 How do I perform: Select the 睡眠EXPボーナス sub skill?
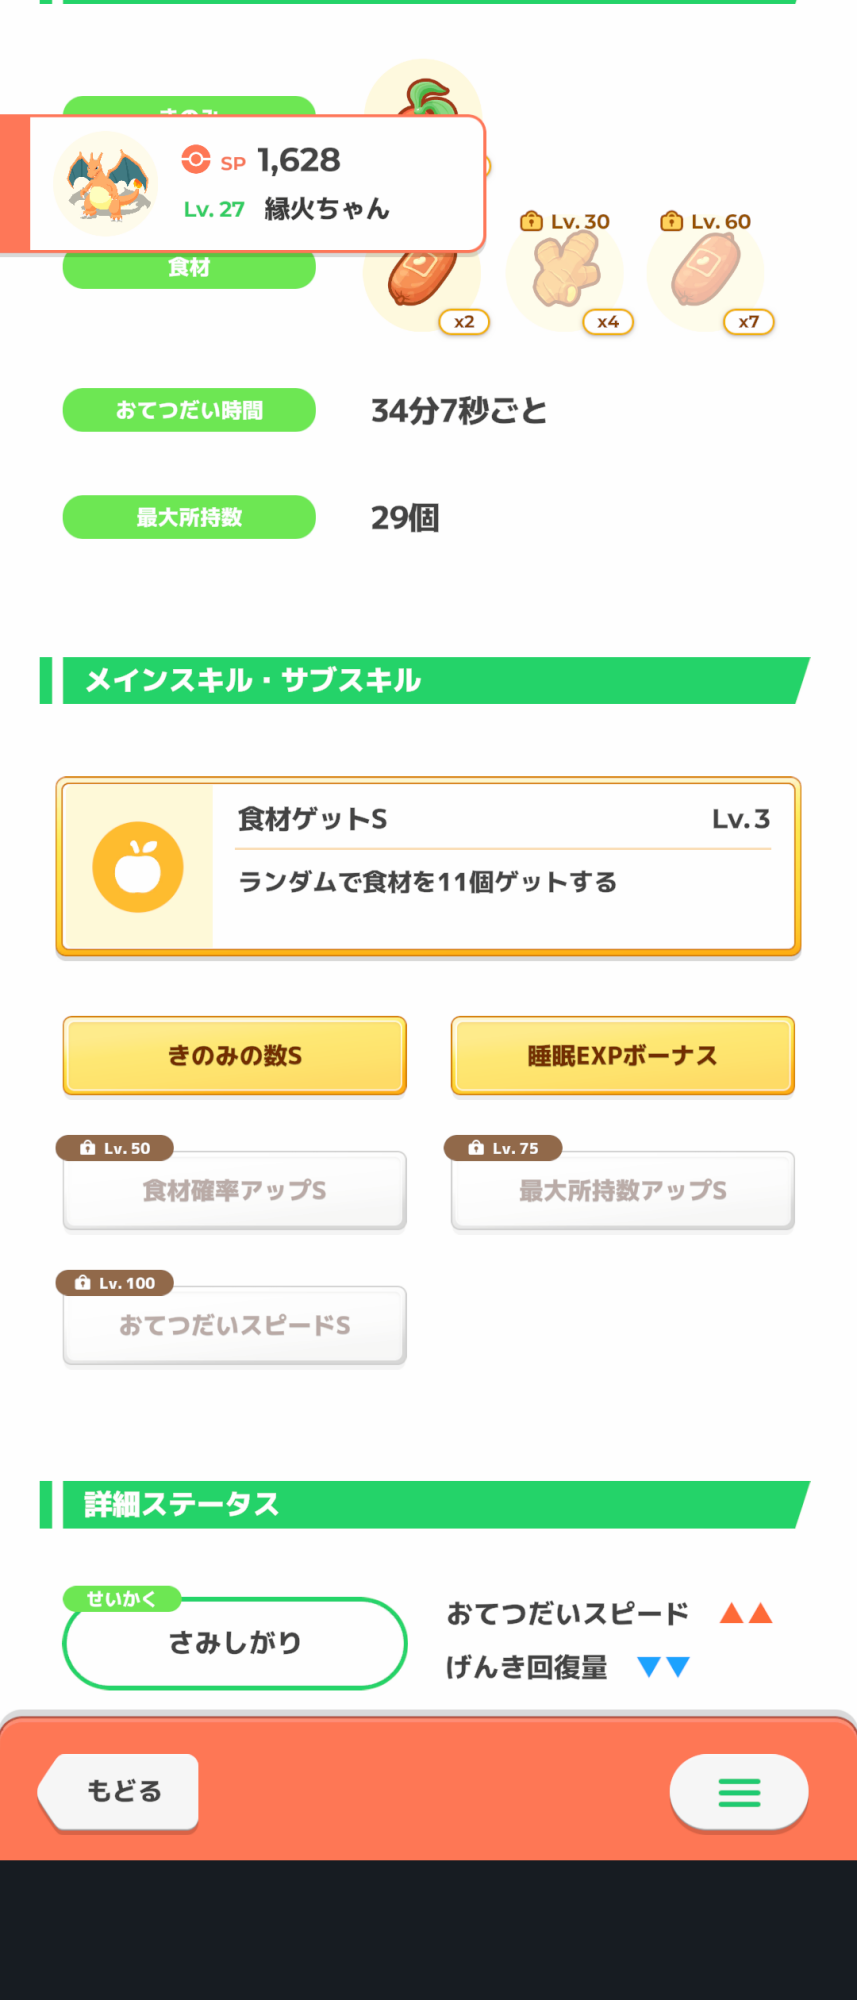pos(623,1056)
